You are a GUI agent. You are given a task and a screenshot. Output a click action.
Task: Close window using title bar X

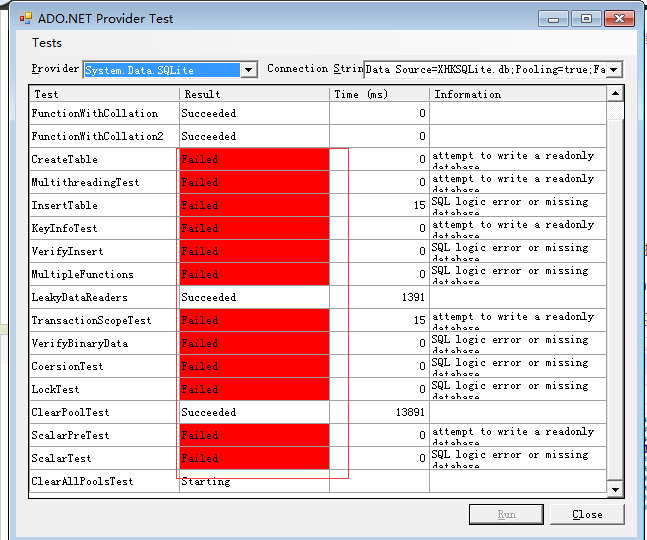click(x=619, y=19)
